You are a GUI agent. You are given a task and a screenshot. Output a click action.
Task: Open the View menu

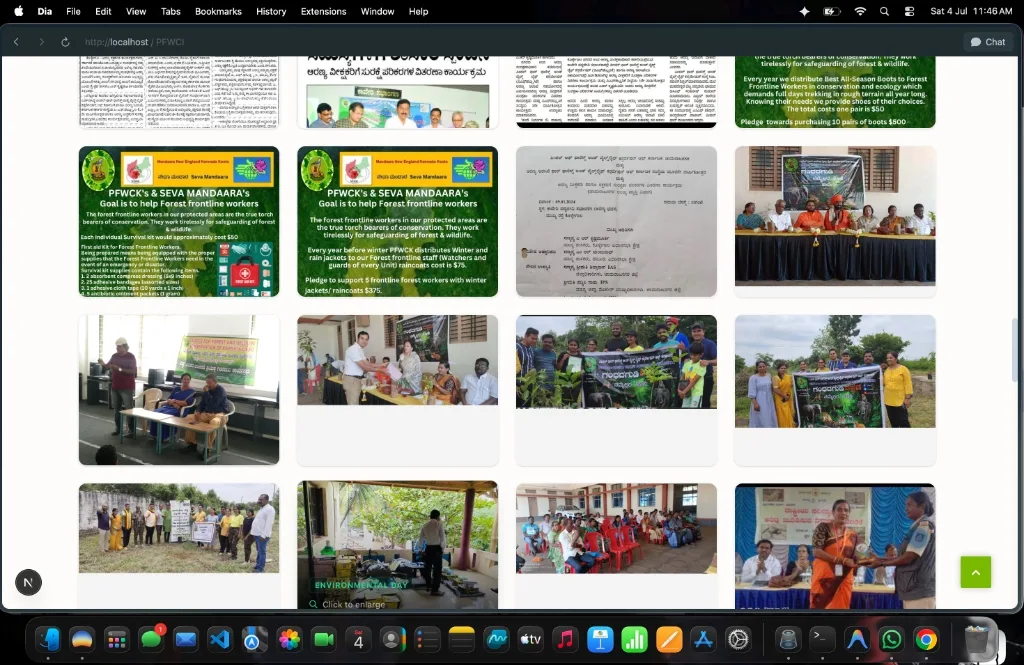(x=136, y=11)
